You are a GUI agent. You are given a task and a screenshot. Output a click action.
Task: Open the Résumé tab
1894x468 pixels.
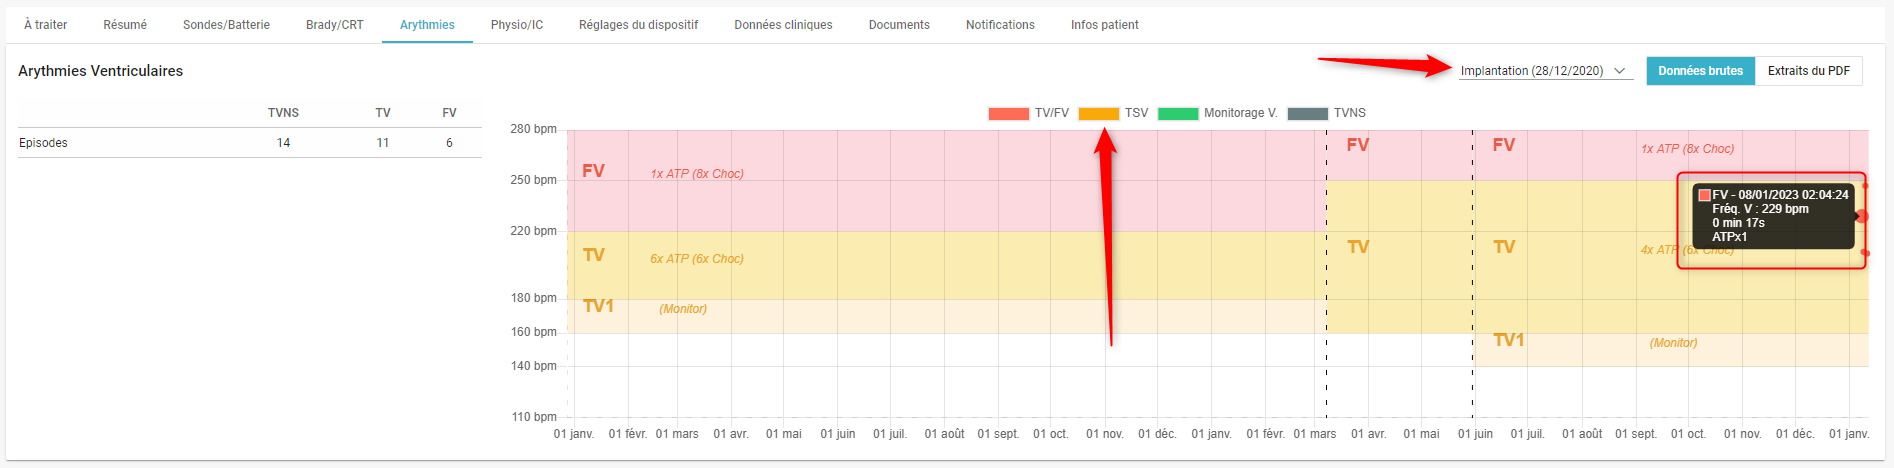pyautogui.click(x=125, y=25)
